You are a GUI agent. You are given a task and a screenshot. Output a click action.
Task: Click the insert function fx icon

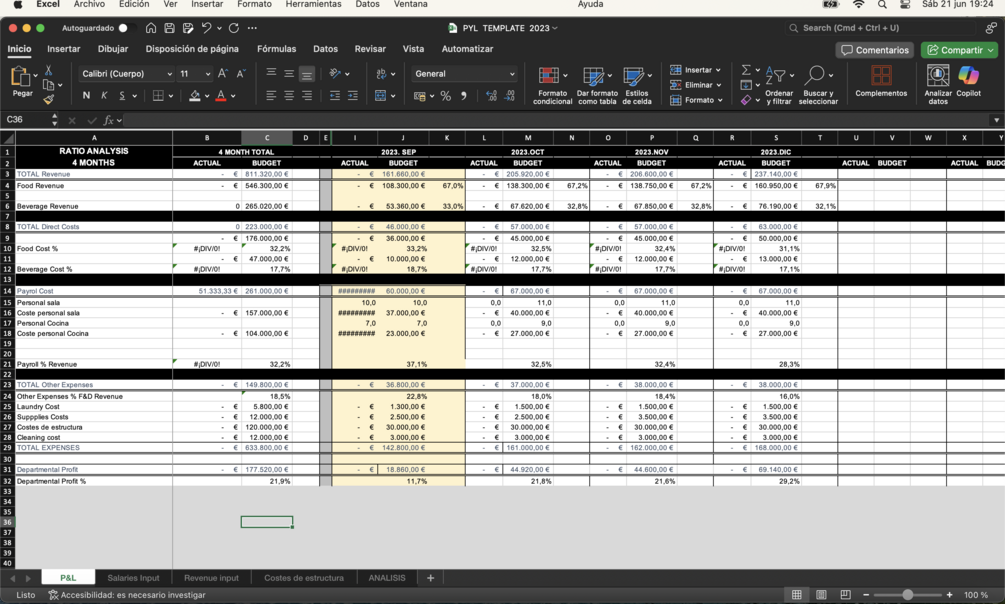[109, 120]
